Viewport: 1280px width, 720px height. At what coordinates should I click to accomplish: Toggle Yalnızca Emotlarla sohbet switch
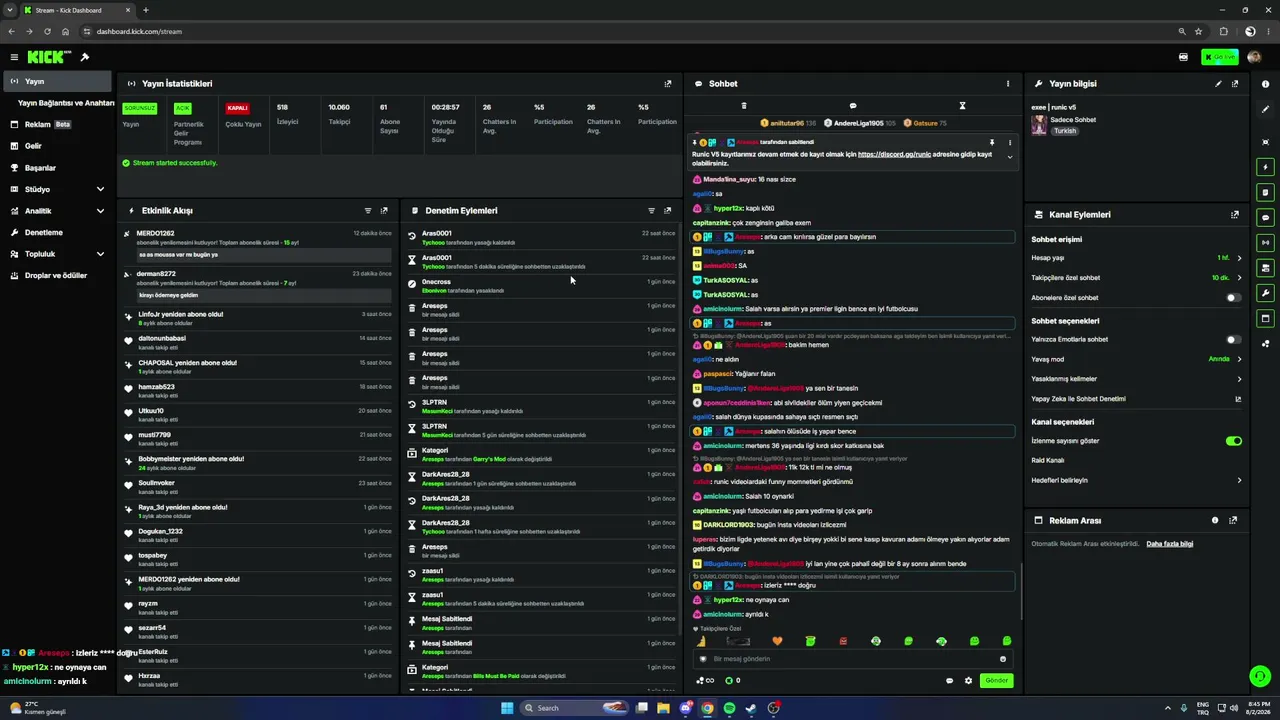point(1234,340)
